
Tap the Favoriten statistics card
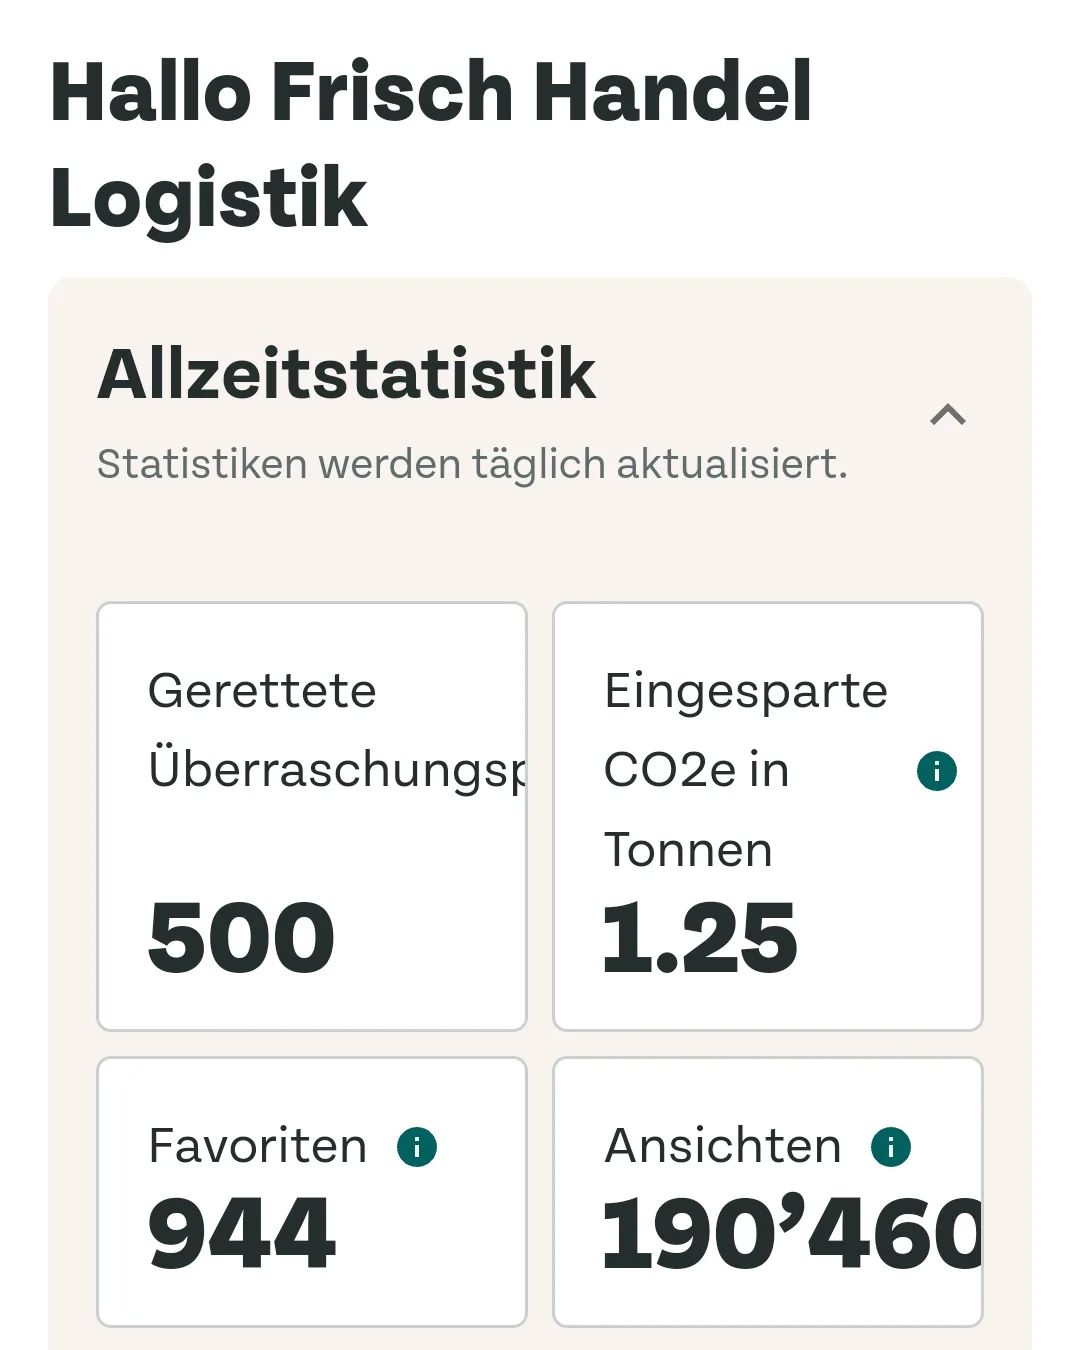(x=312, y=1191)
